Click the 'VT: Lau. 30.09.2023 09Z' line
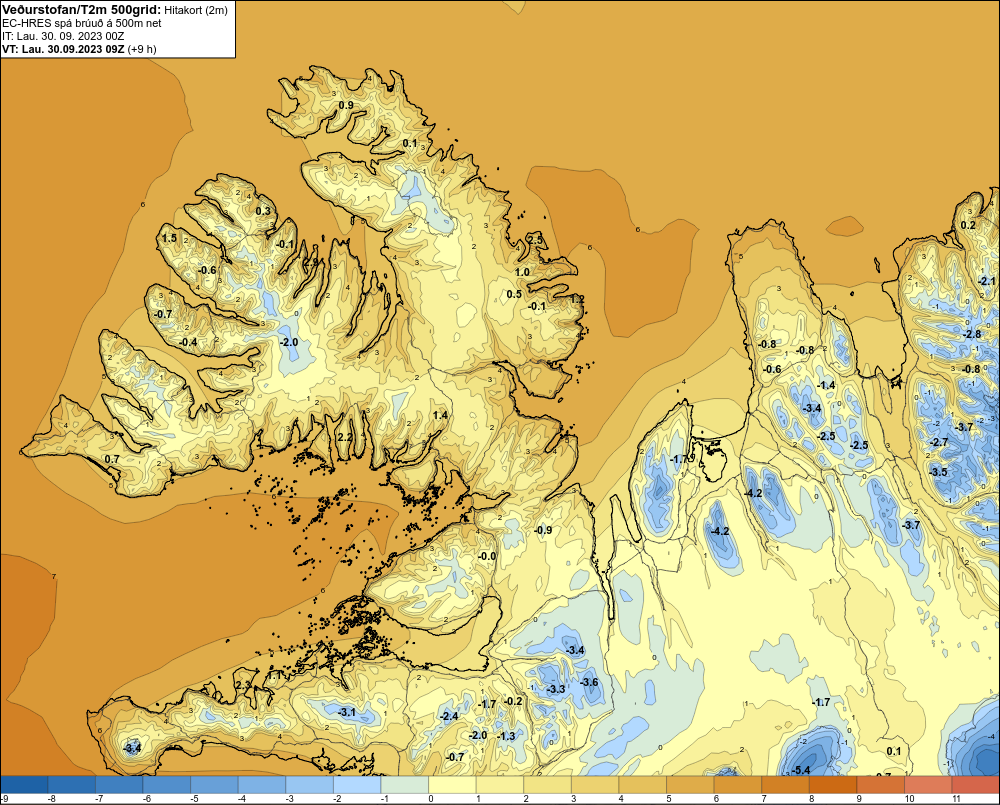Viewport: 1000px width, 805px height. pyautogui.click(x=63, y=48)
